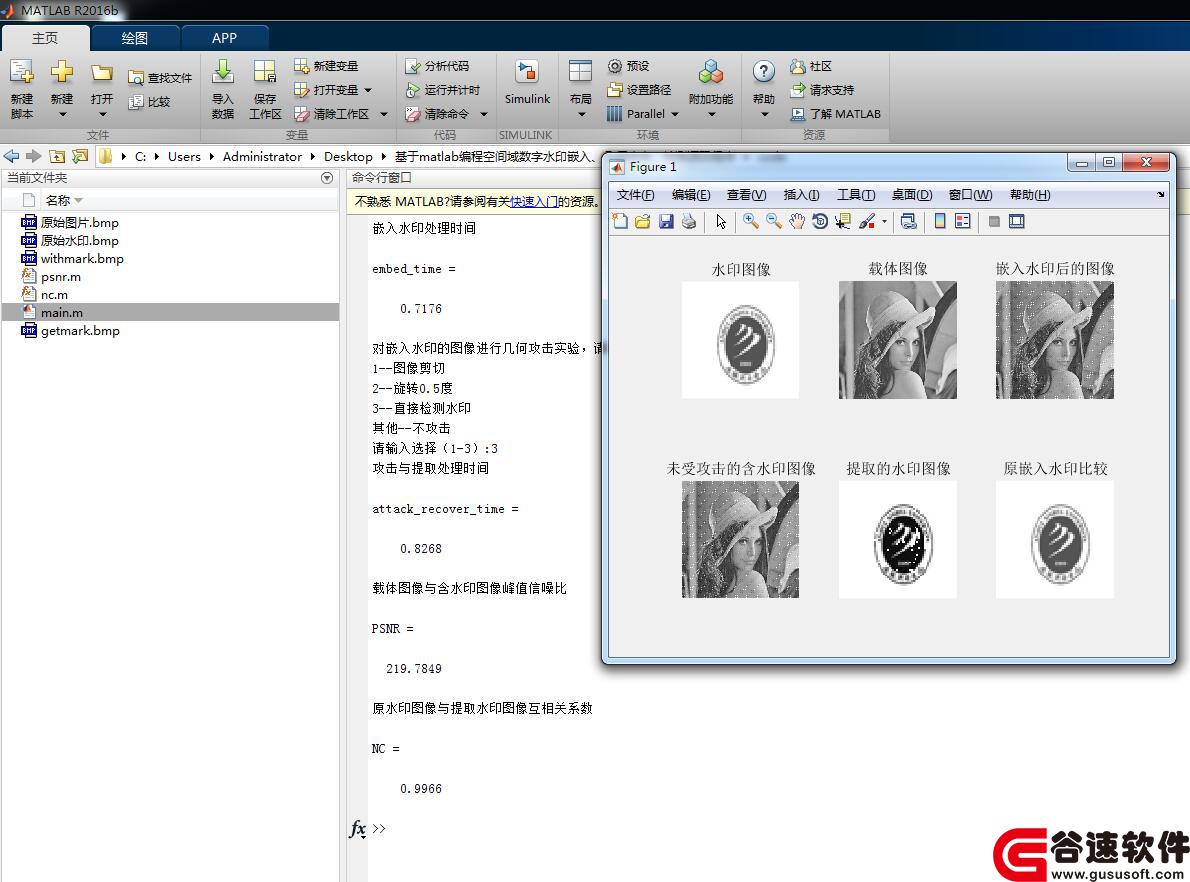1190x882 pixels.
Task: Expand the New (新建) dropdown
Action: point(62,114)
